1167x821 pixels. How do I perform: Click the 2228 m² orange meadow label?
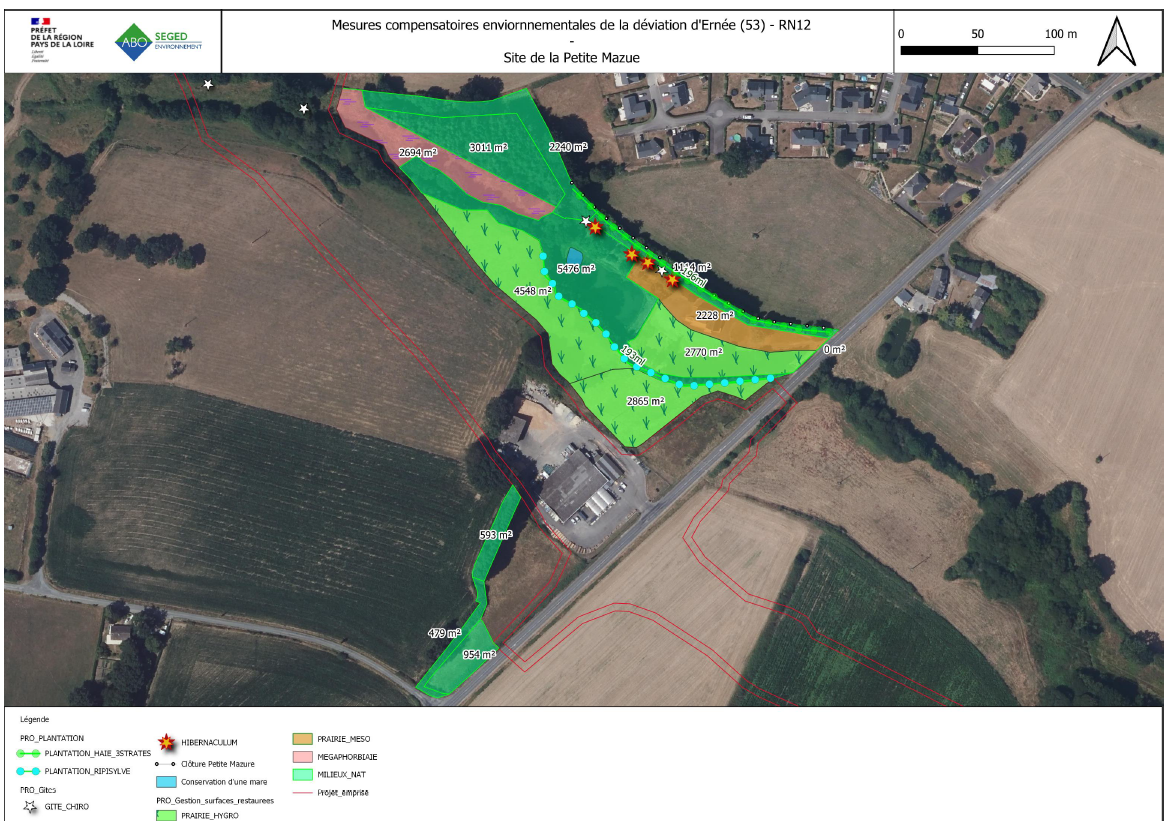coord(714,315)
